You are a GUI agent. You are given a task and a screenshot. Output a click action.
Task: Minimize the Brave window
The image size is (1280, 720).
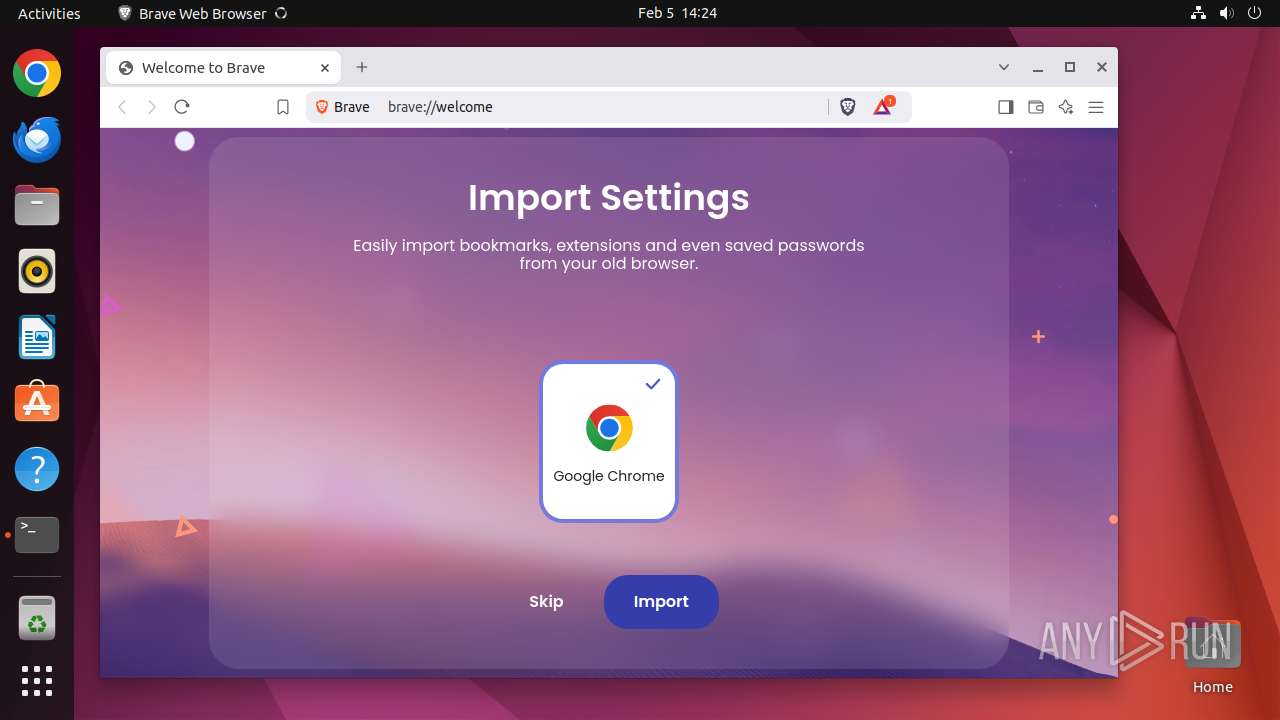1038,67
